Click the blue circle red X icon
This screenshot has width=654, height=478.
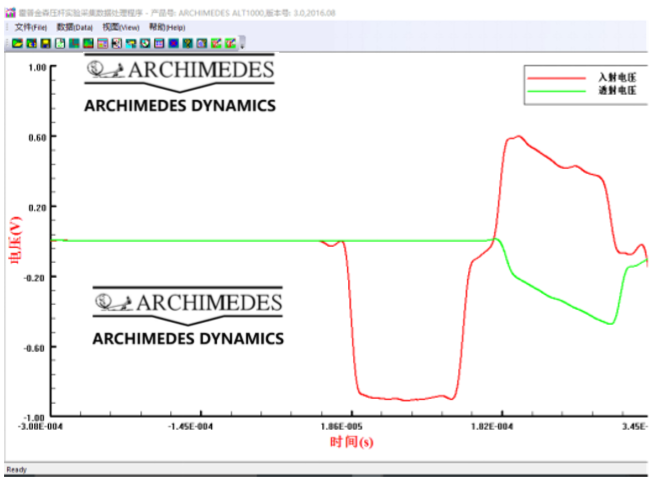point(174,43)
